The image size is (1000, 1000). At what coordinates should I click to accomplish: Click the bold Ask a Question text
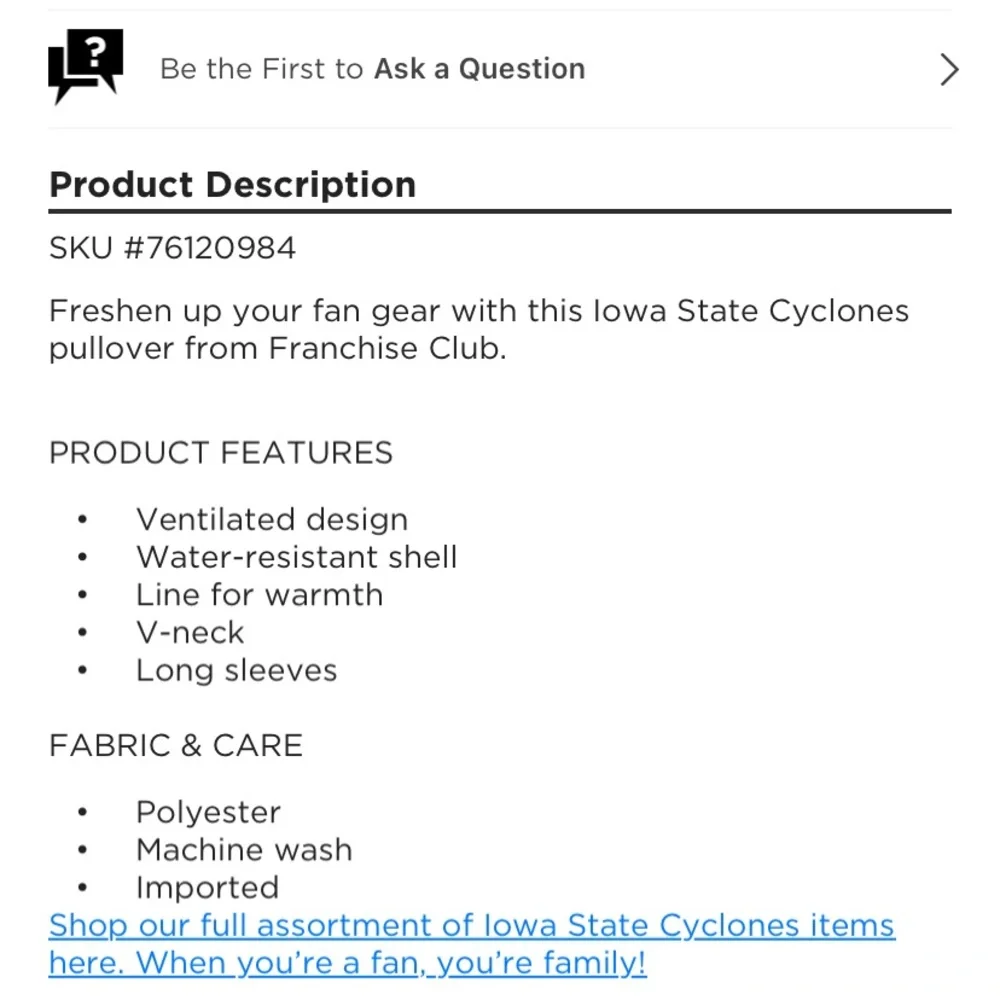(x=480, y=69)
